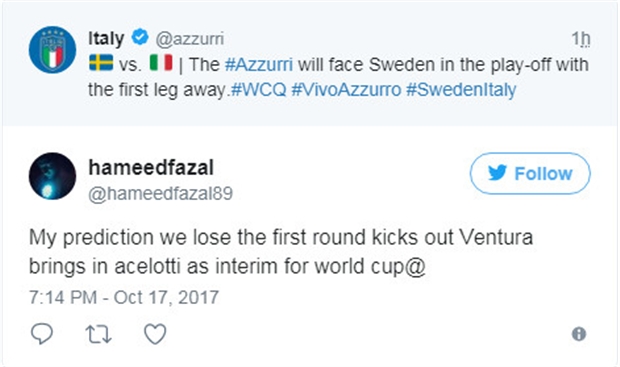Retweet using the arrows icon
Image resolution: width=620 pixels, height=367 pixels.
(98, 335)
